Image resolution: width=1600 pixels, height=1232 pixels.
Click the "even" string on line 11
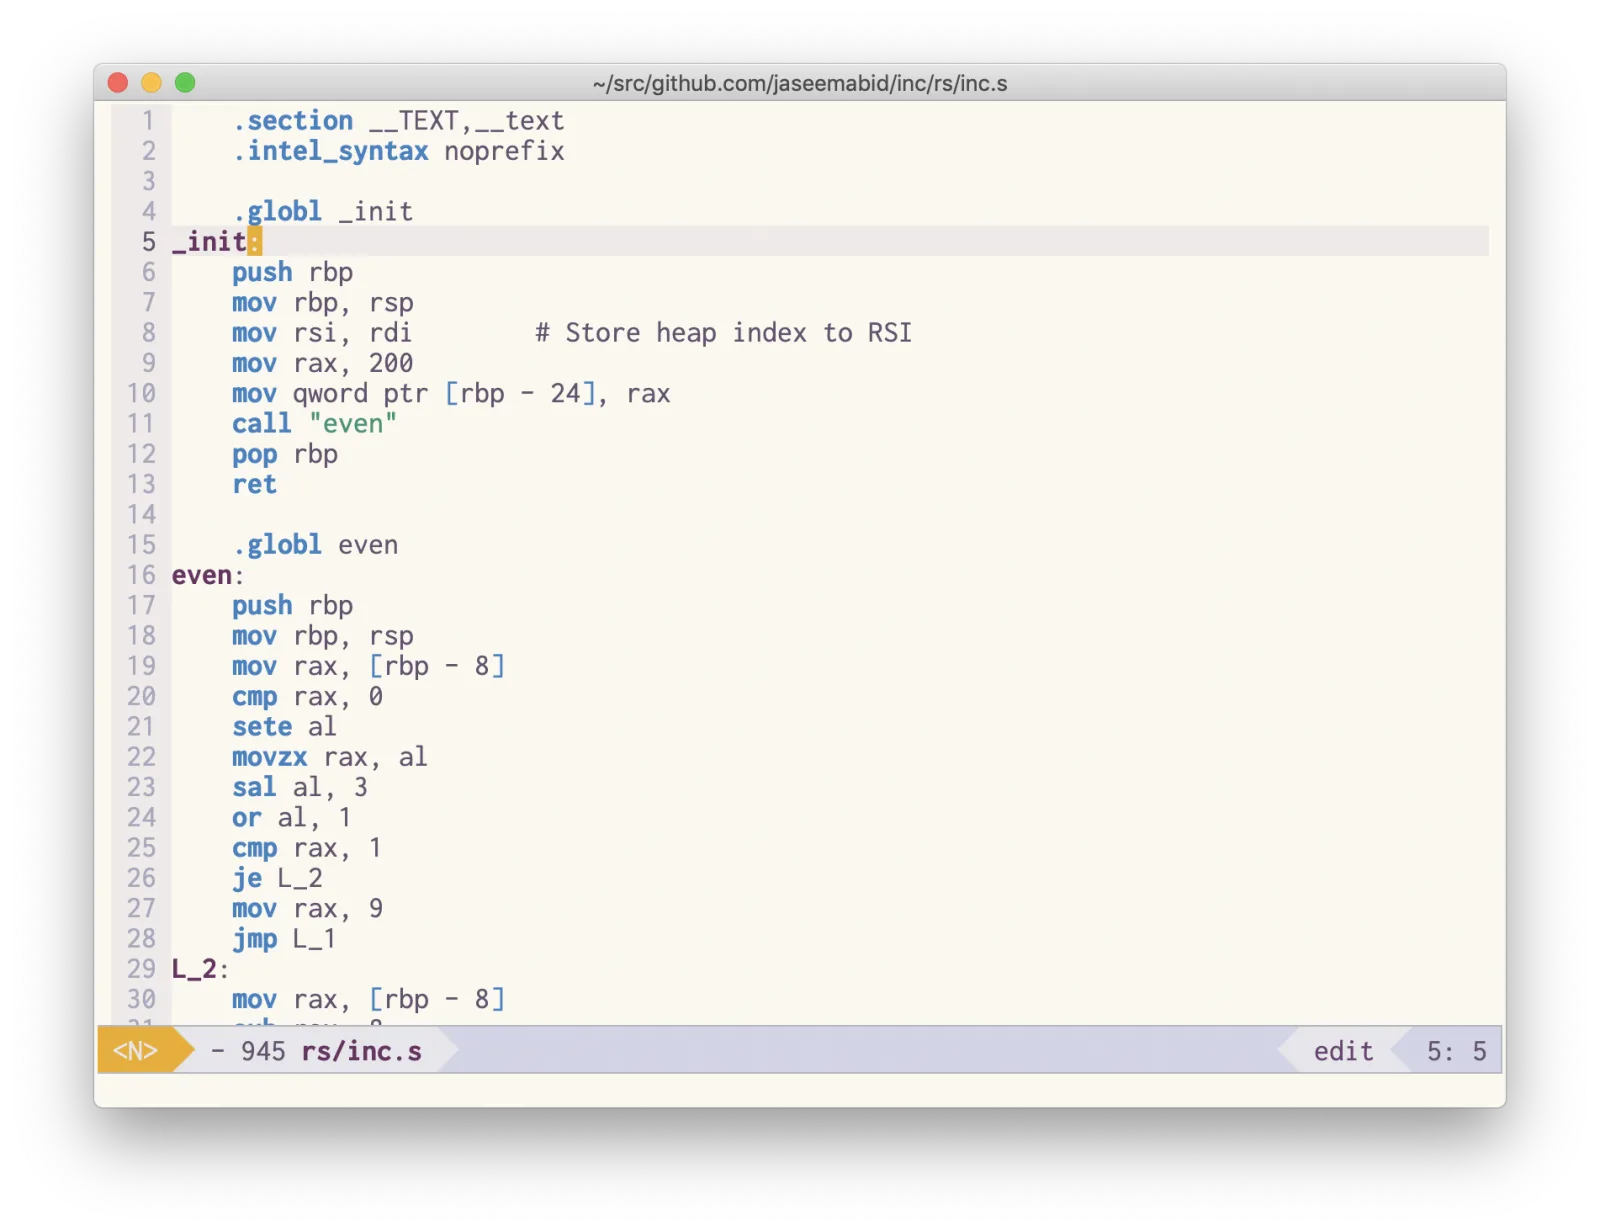point(353,424)
